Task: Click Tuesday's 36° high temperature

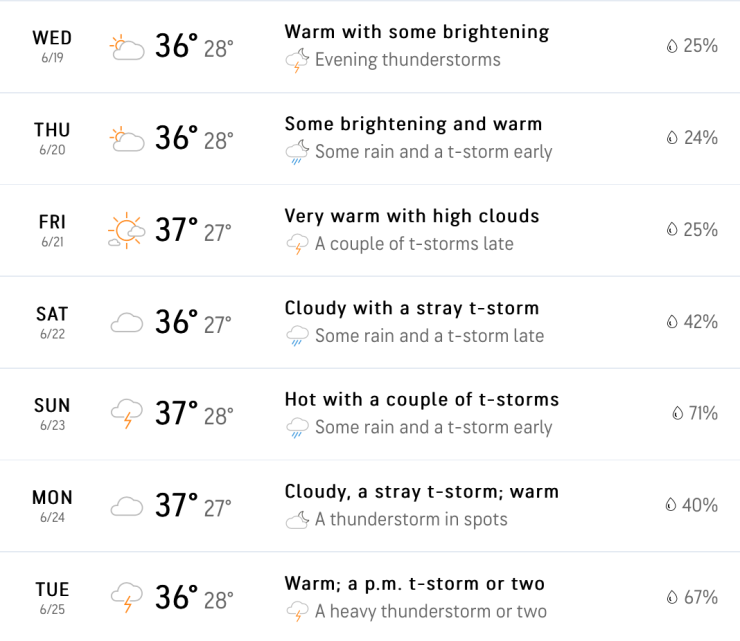Action: (176, 597)
